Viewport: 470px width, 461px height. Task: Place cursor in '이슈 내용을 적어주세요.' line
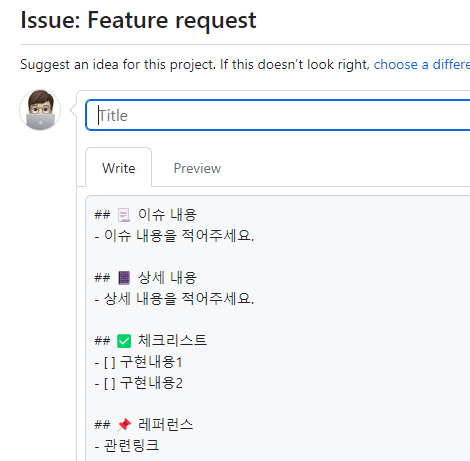click(174, 235)
